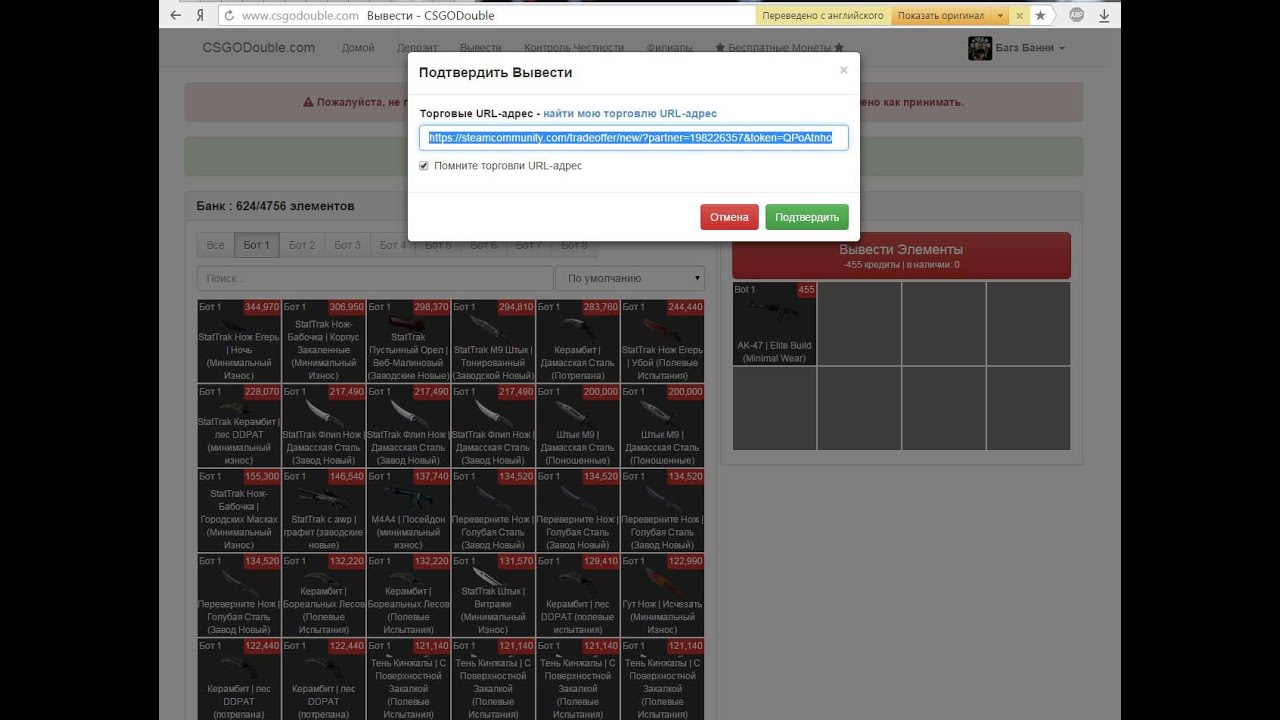Open the Депозит menu item

417,48
